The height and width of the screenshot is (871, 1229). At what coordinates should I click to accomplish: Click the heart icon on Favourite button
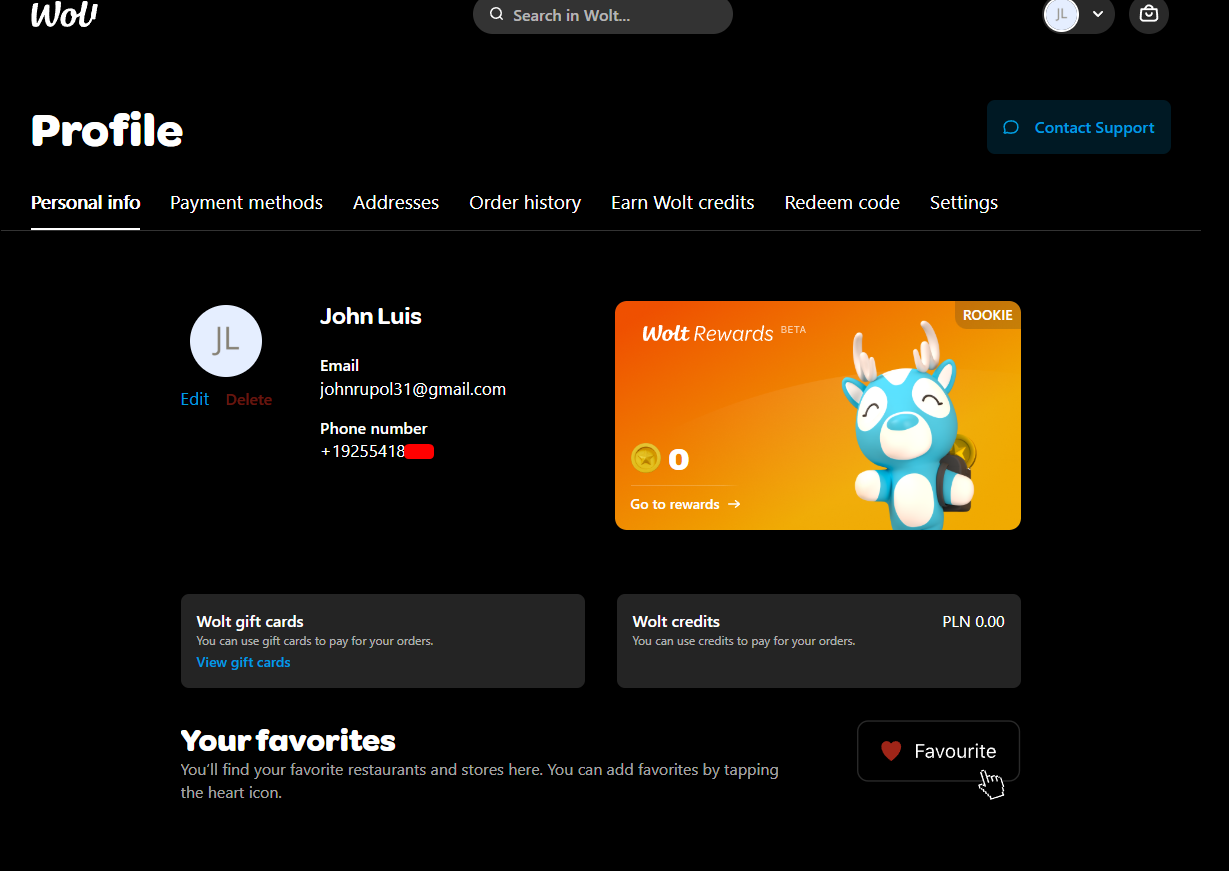pyautogui.click(x=891, y=751)
